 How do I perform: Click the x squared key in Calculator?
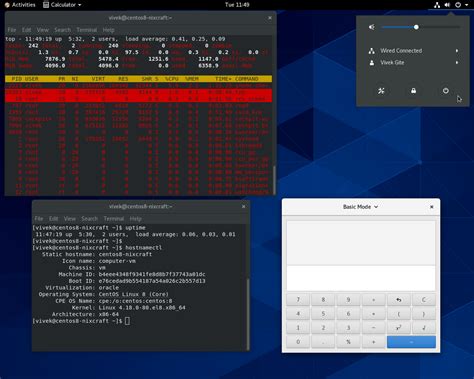point(399,328)
